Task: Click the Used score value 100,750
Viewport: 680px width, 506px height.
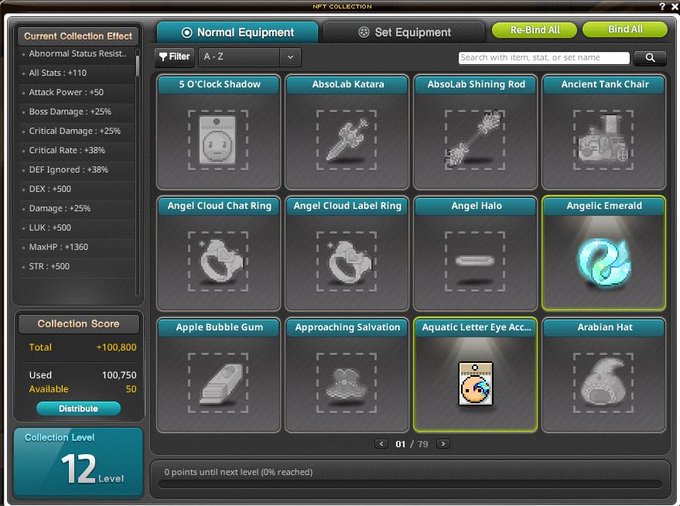Action: click(119, 375)
